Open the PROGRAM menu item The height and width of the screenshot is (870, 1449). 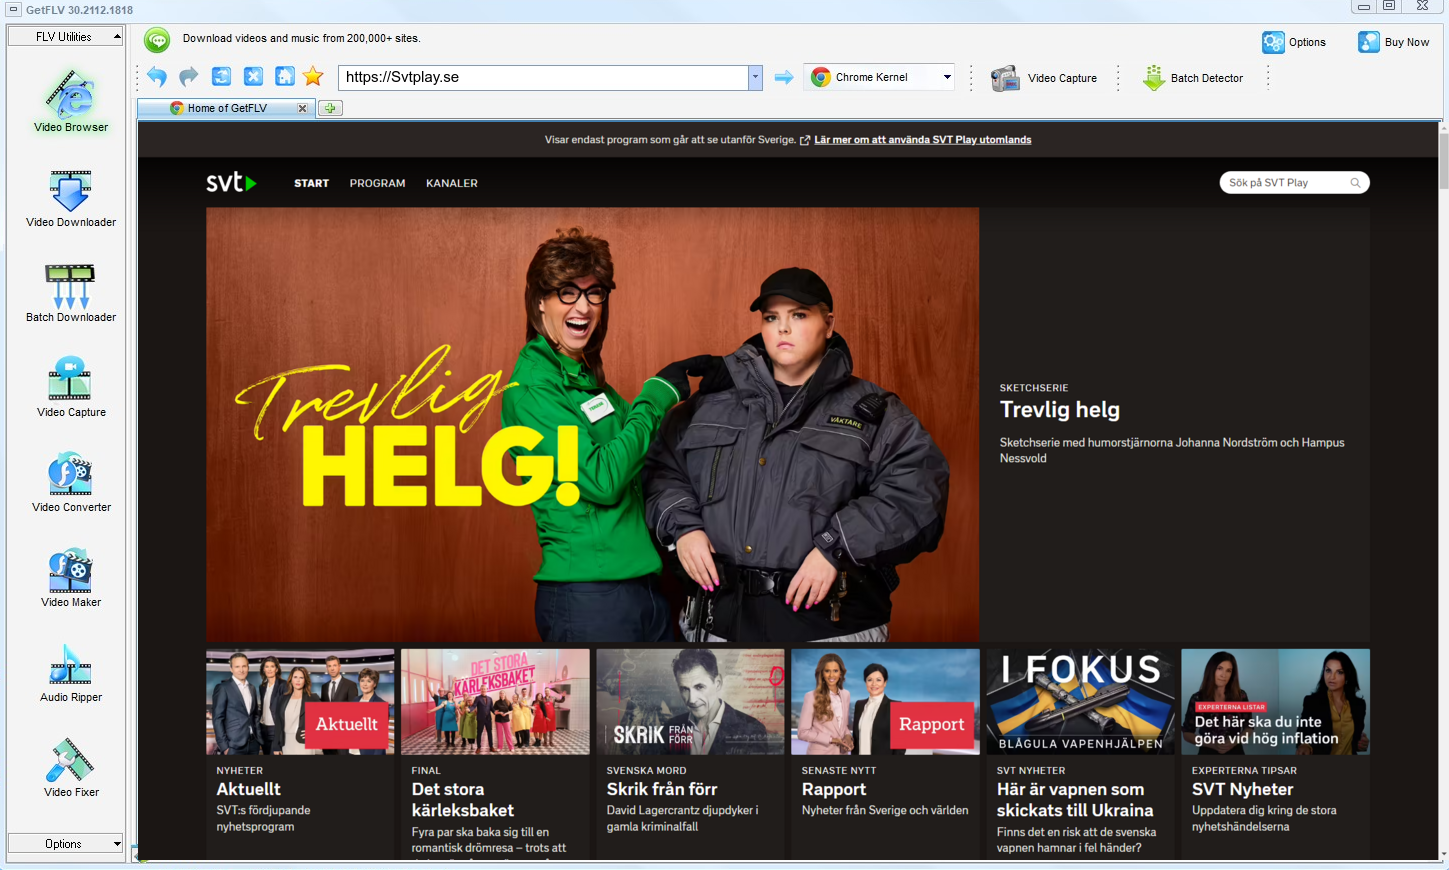[x=377, y=183]
